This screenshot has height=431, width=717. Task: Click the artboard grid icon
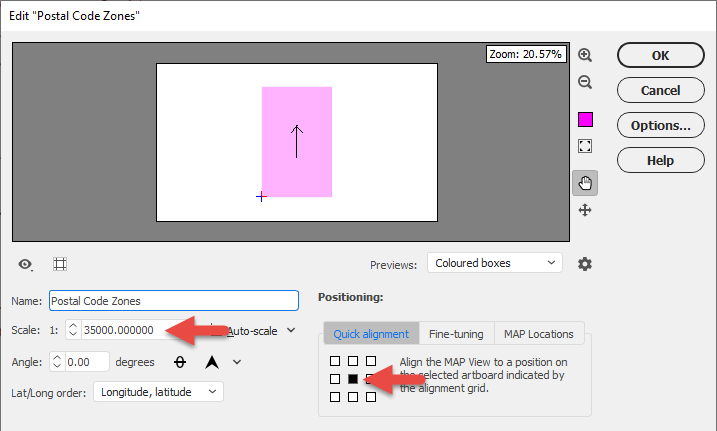pos(60,264)
